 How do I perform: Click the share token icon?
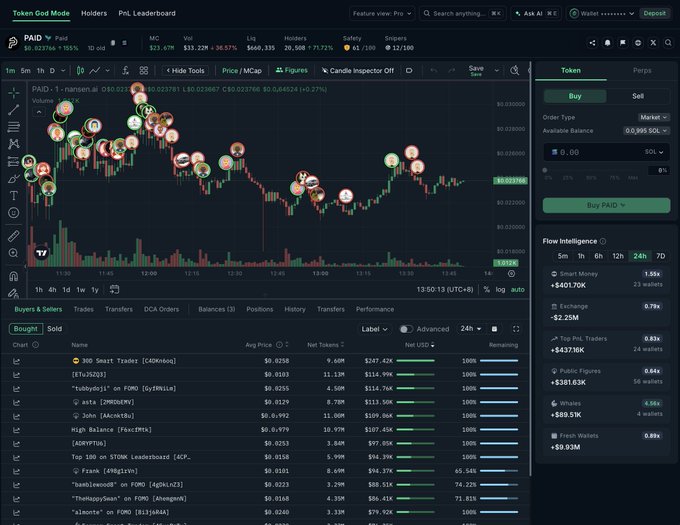(592, 42)
